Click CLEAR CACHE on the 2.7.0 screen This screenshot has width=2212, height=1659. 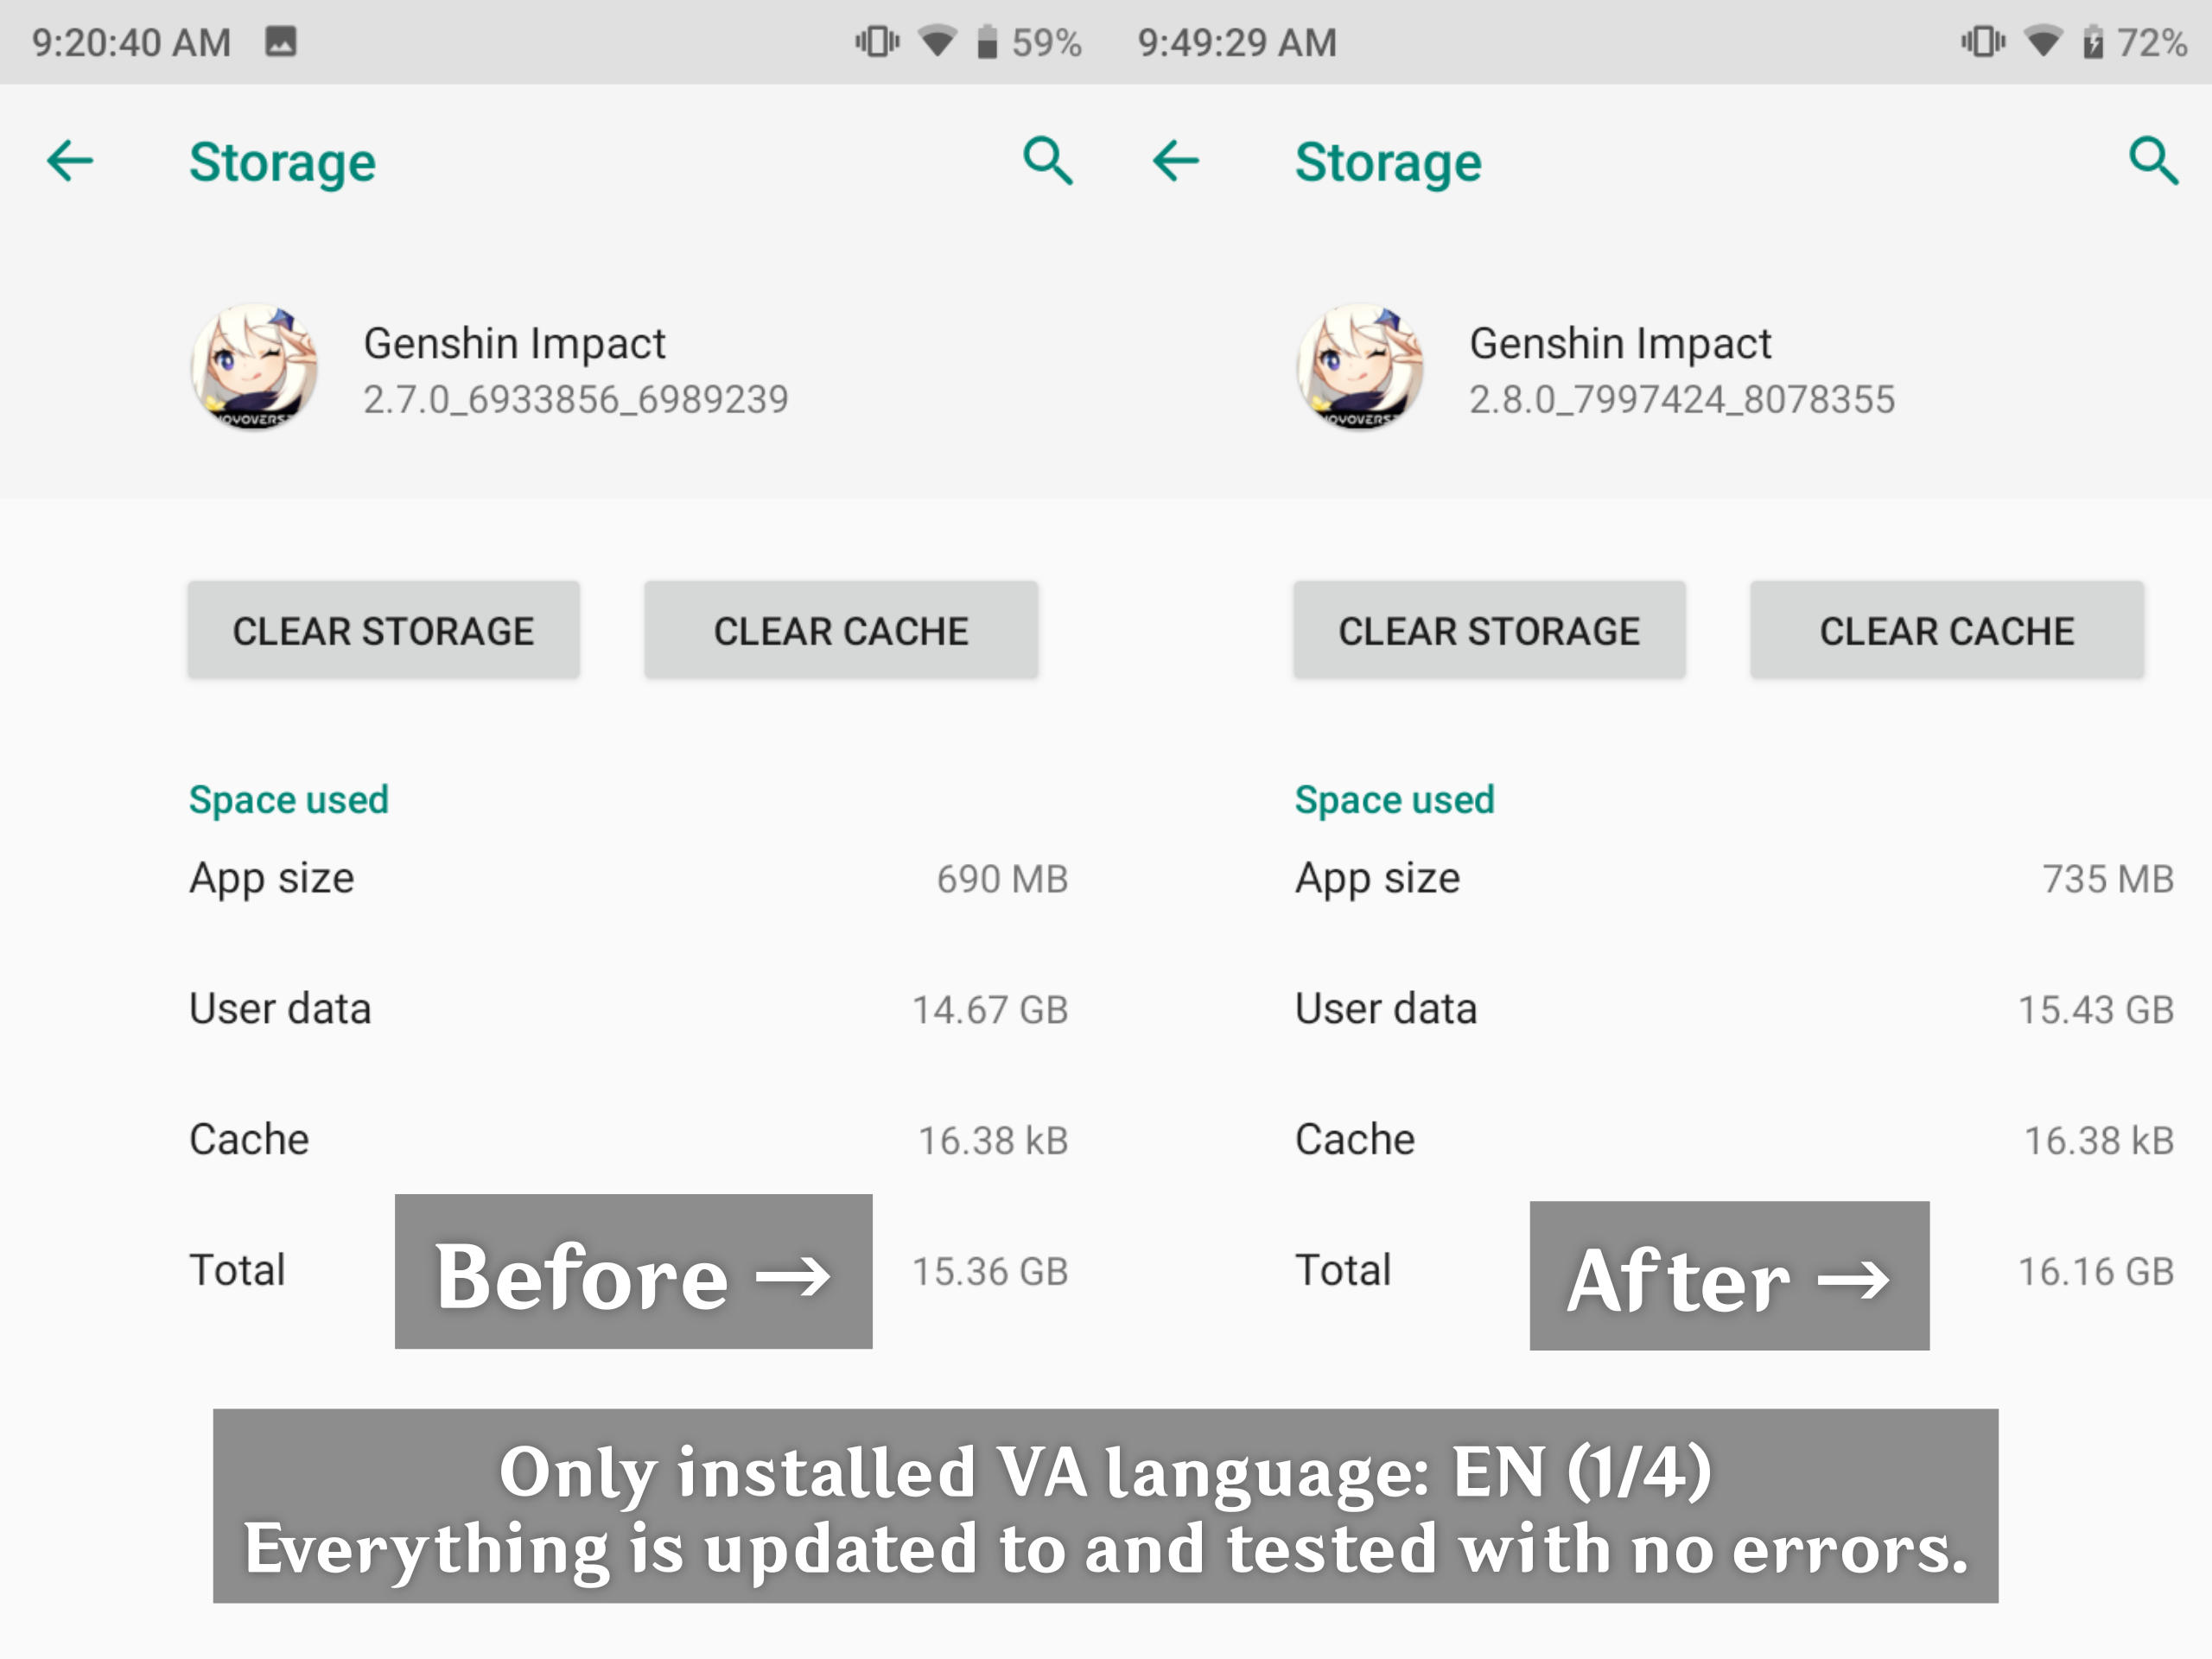tap(841, 630)
